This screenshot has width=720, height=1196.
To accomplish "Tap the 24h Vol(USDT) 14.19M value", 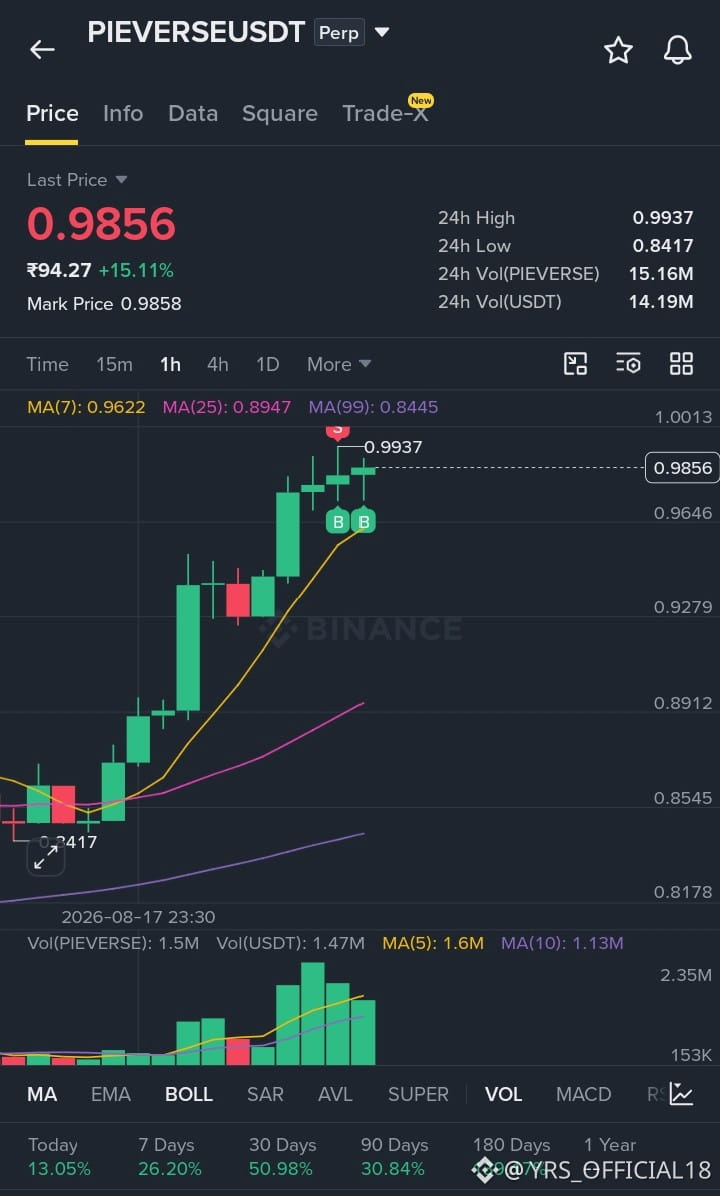I will pos(661,302).
